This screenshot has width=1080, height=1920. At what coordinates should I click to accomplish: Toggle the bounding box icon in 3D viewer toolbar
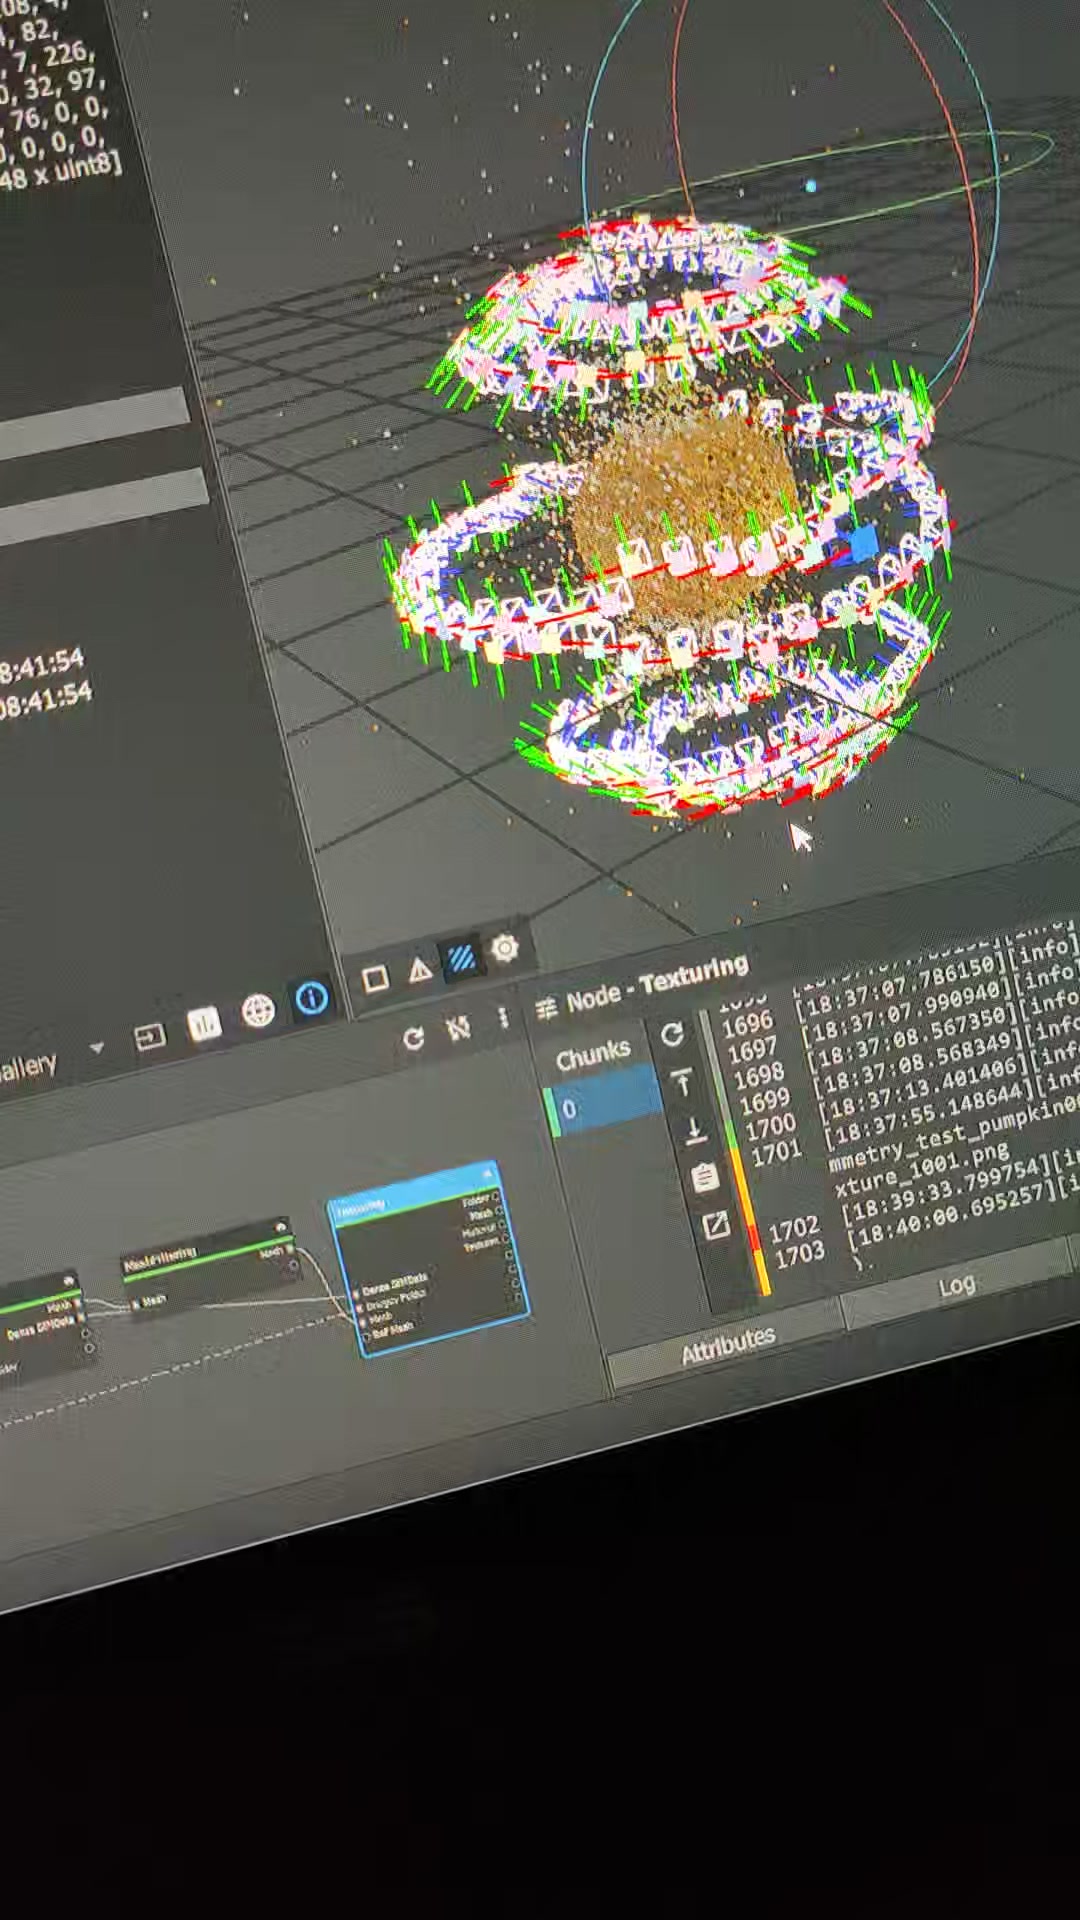point(375,979)
